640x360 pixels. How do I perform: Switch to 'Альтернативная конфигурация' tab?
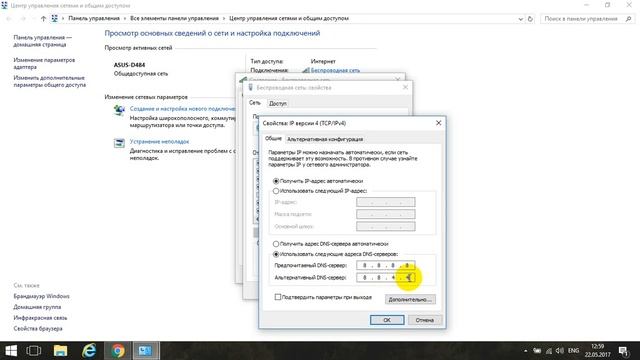(325, 139)
